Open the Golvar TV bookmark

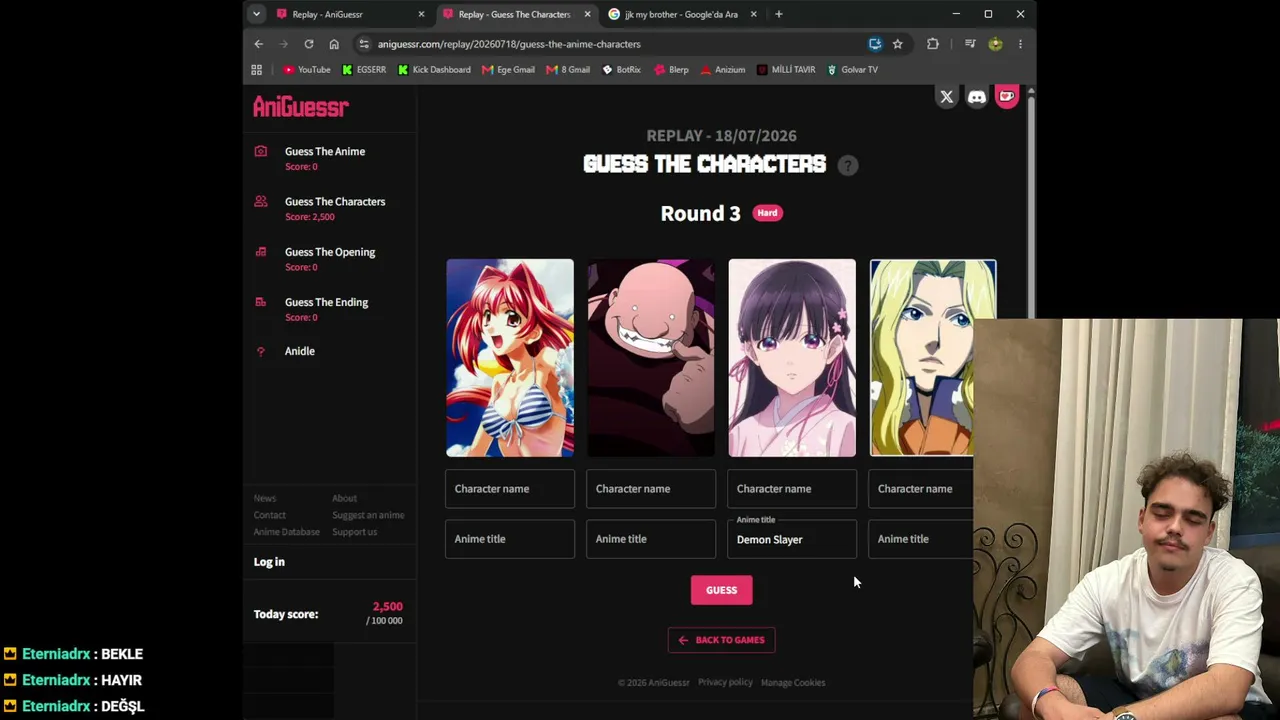coord(852,70)
